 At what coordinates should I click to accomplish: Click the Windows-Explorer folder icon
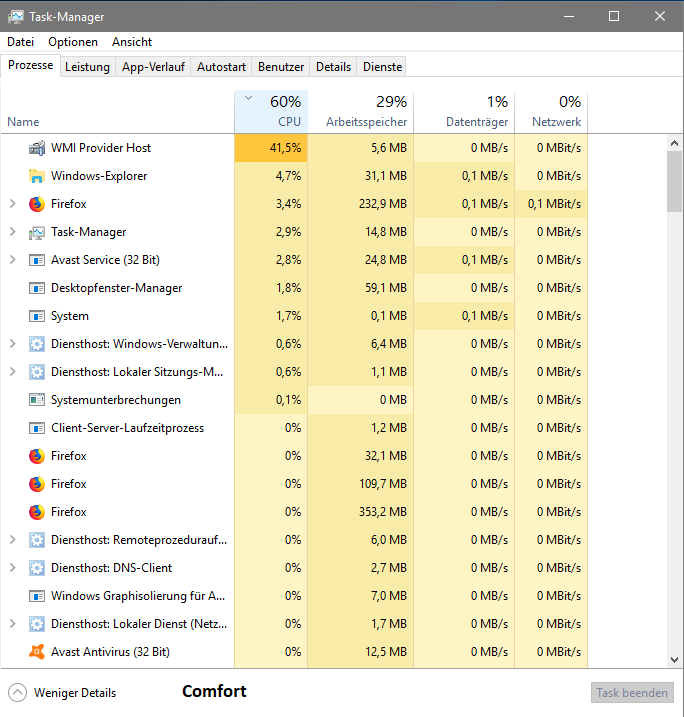click(x=37, y=176)
